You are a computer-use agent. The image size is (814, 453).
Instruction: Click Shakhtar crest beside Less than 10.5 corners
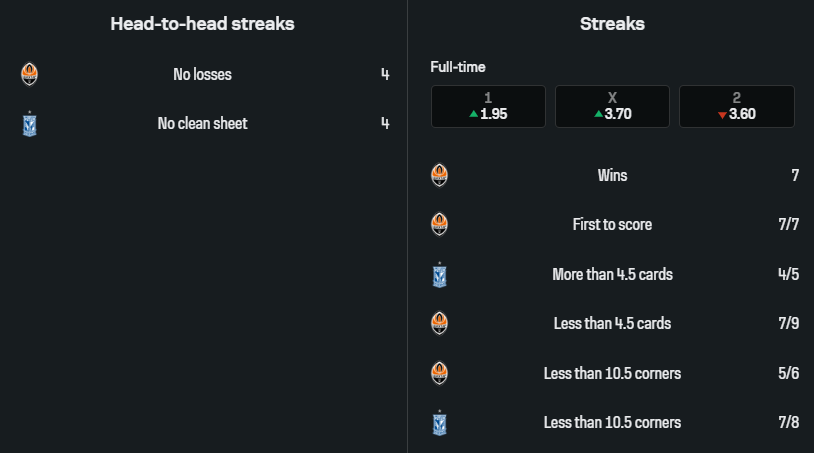[x=439, y=373]
